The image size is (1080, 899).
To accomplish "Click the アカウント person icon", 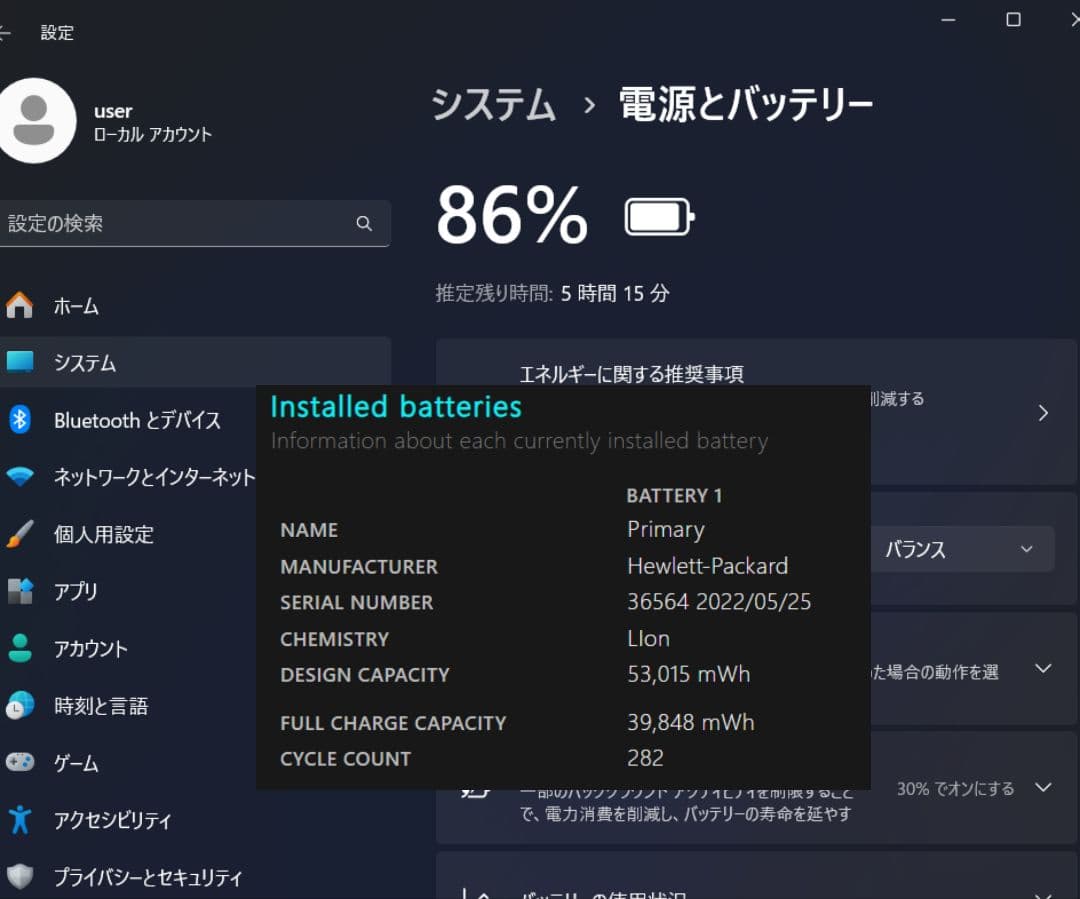I will (x=22, y=648).
